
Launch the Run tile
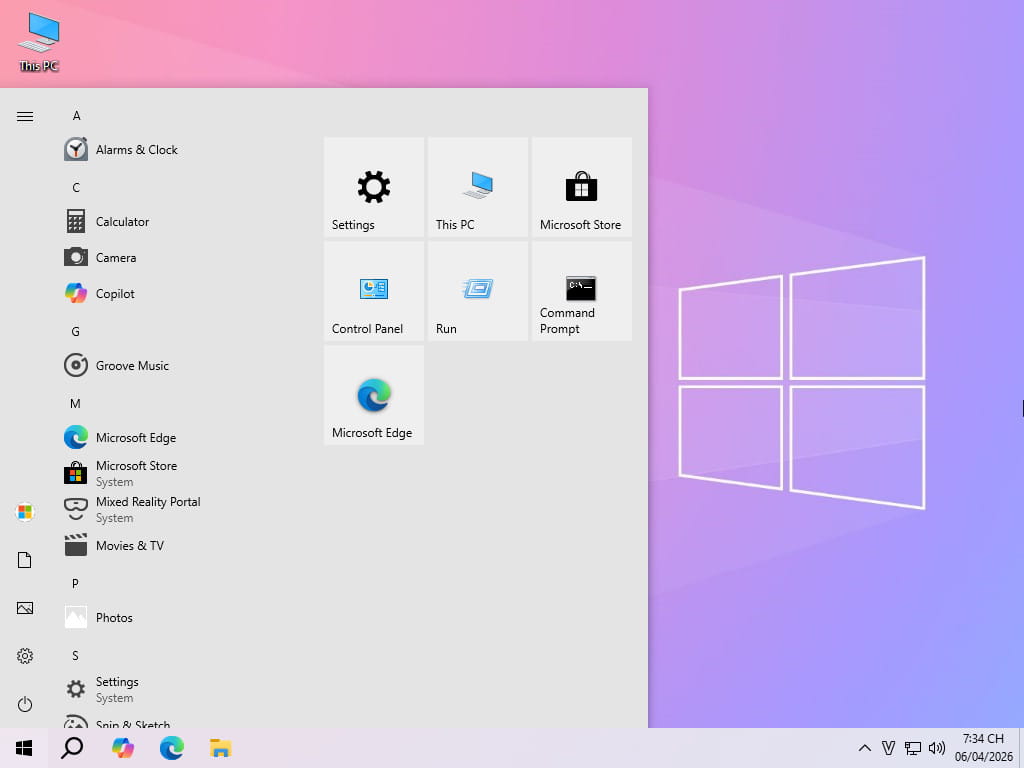click(477, 291)
